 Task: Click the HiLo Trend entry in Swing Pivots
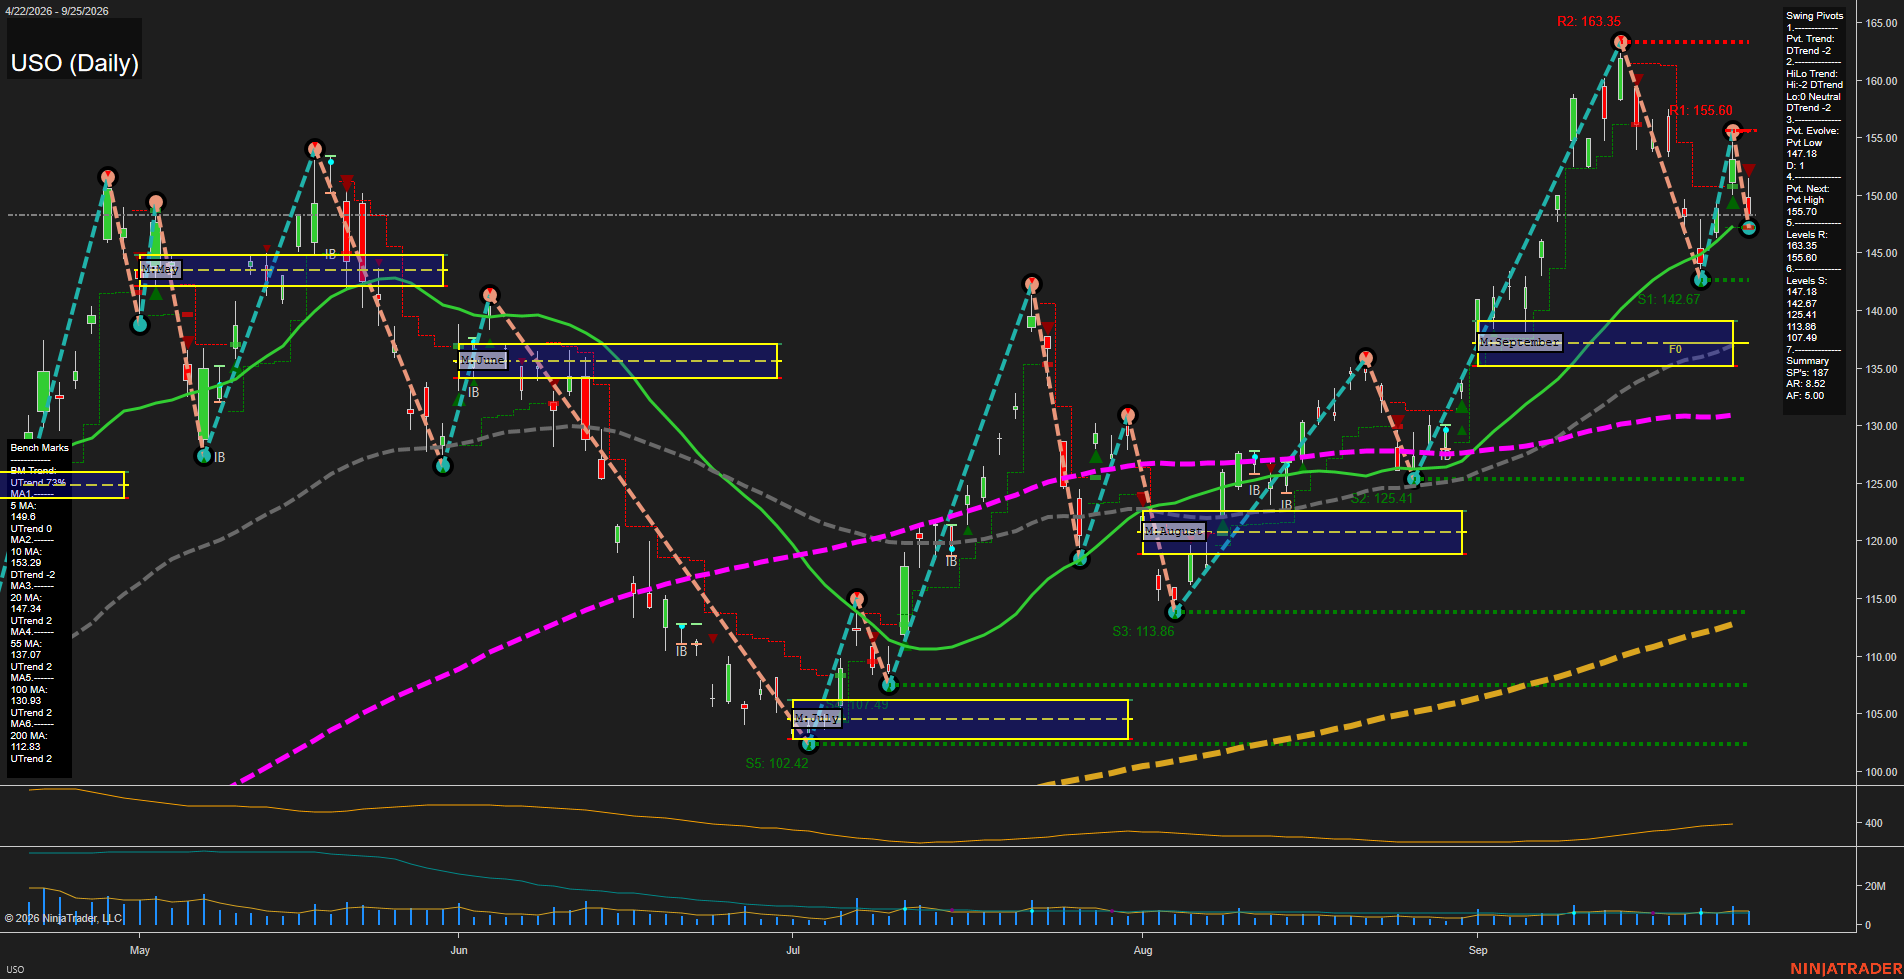click(x=1812, y=74)
